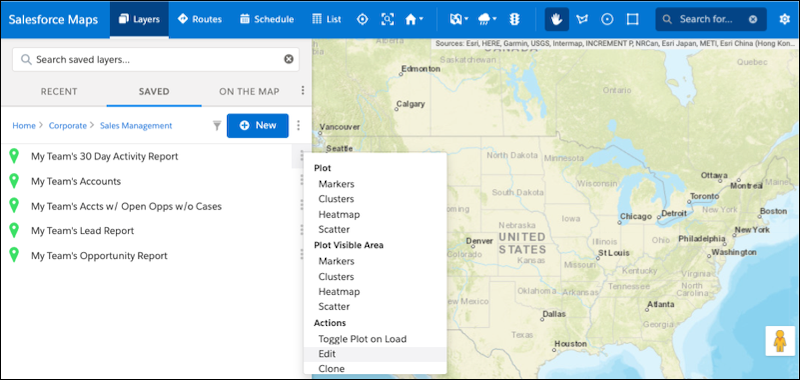Screen dimensions: 800x380
Task: Select My Team's Accts w/ Open Opps layer
Action: [127, 206]
